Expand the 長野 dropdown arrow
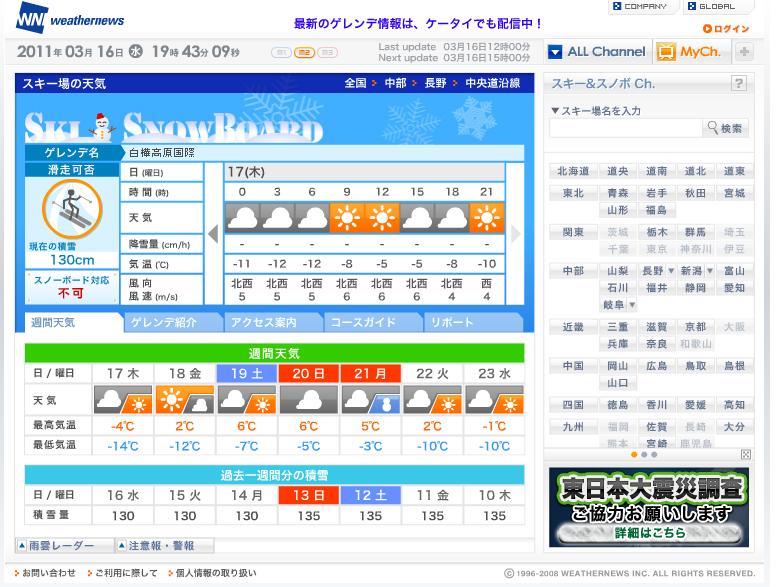Screen dimensions: 778x587 click(671, 271)
